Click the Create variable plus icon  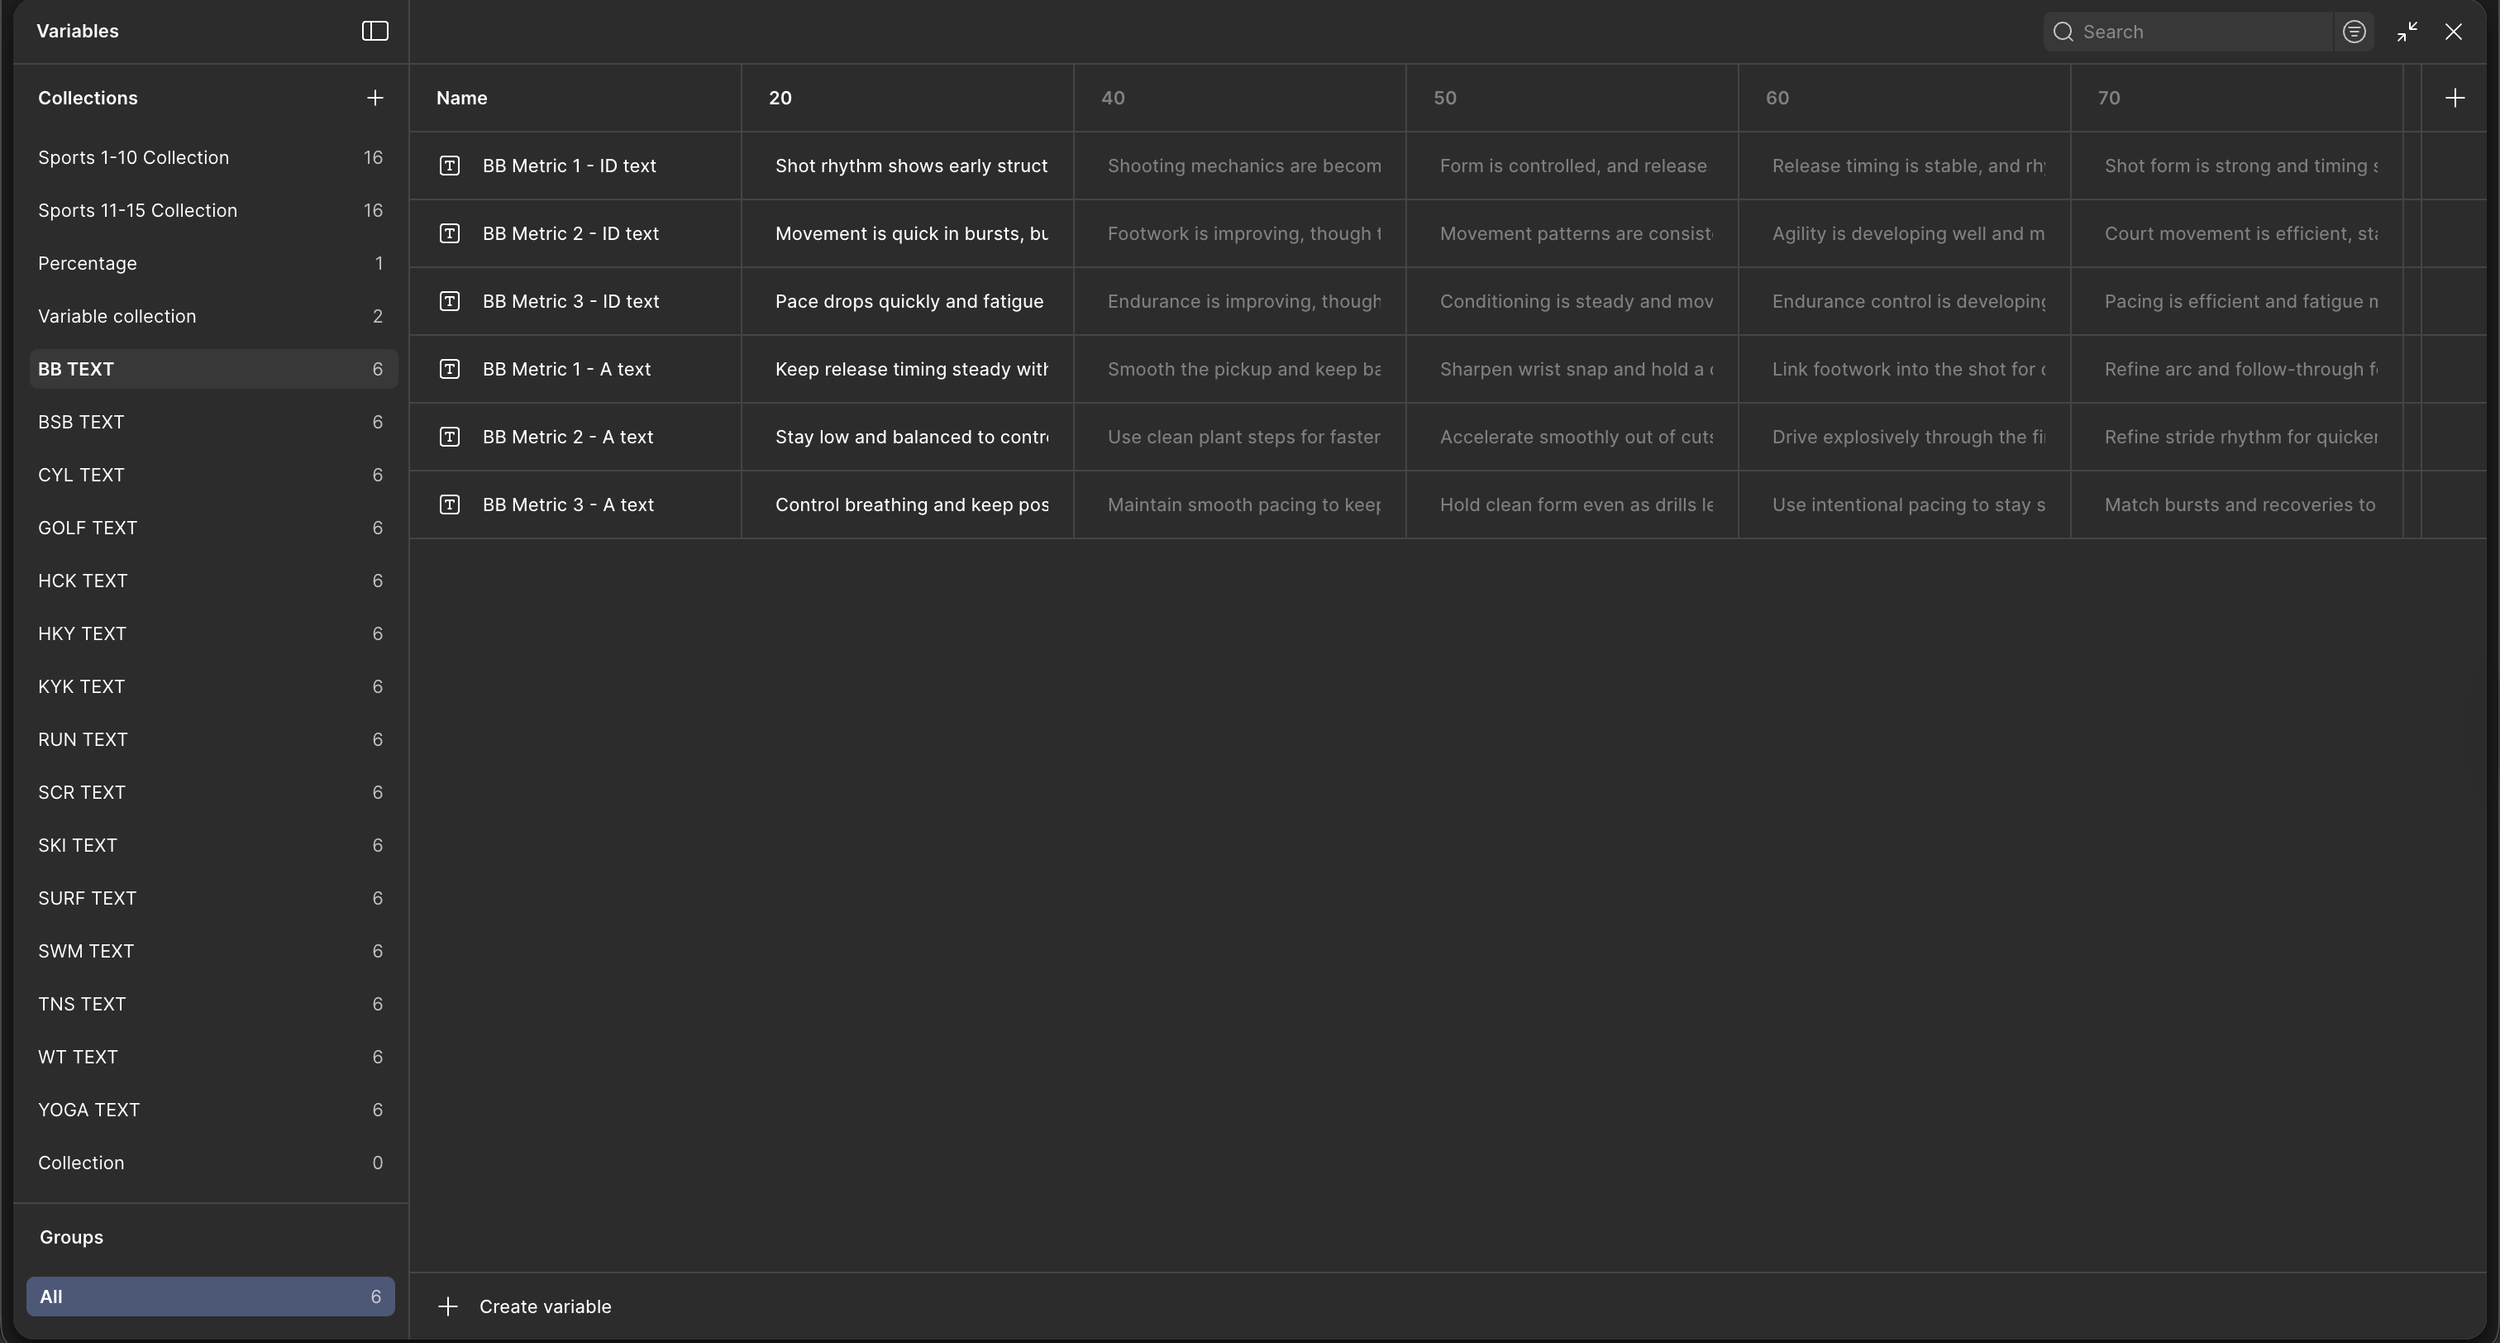pyautogui.click(x=448, y=1306)
